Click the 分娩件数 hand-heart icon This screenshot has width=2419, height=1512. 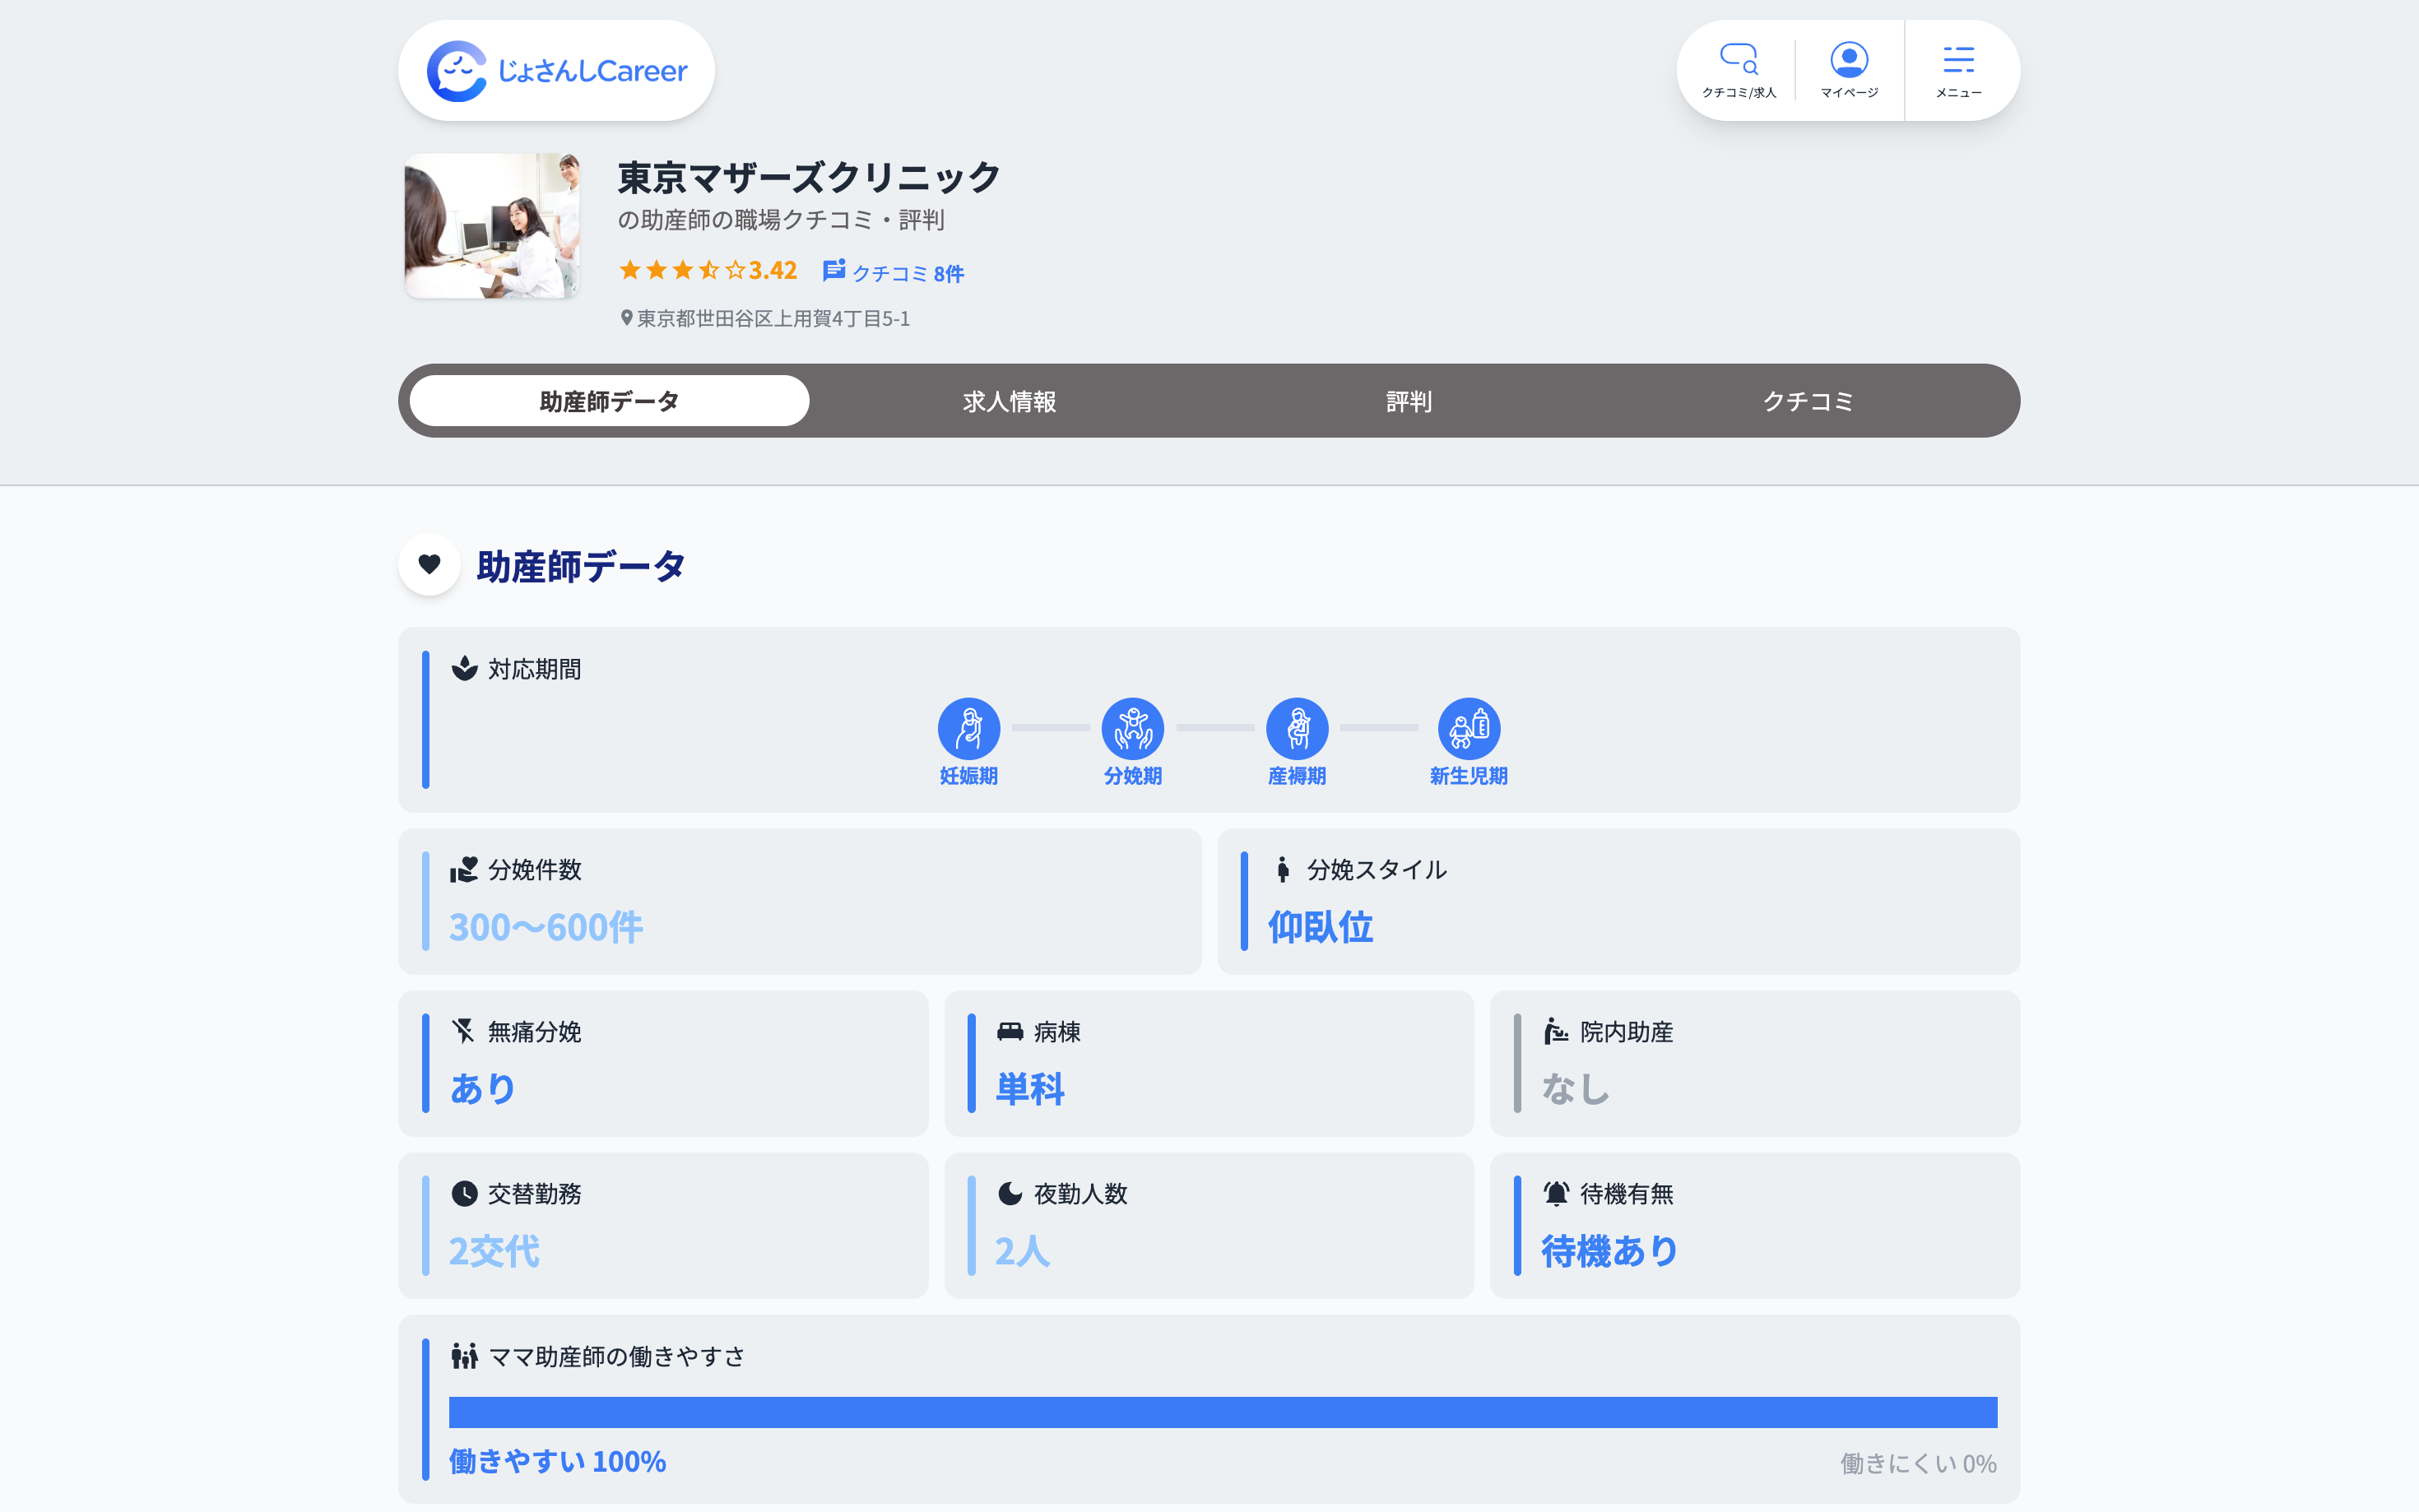coord(463,869)
